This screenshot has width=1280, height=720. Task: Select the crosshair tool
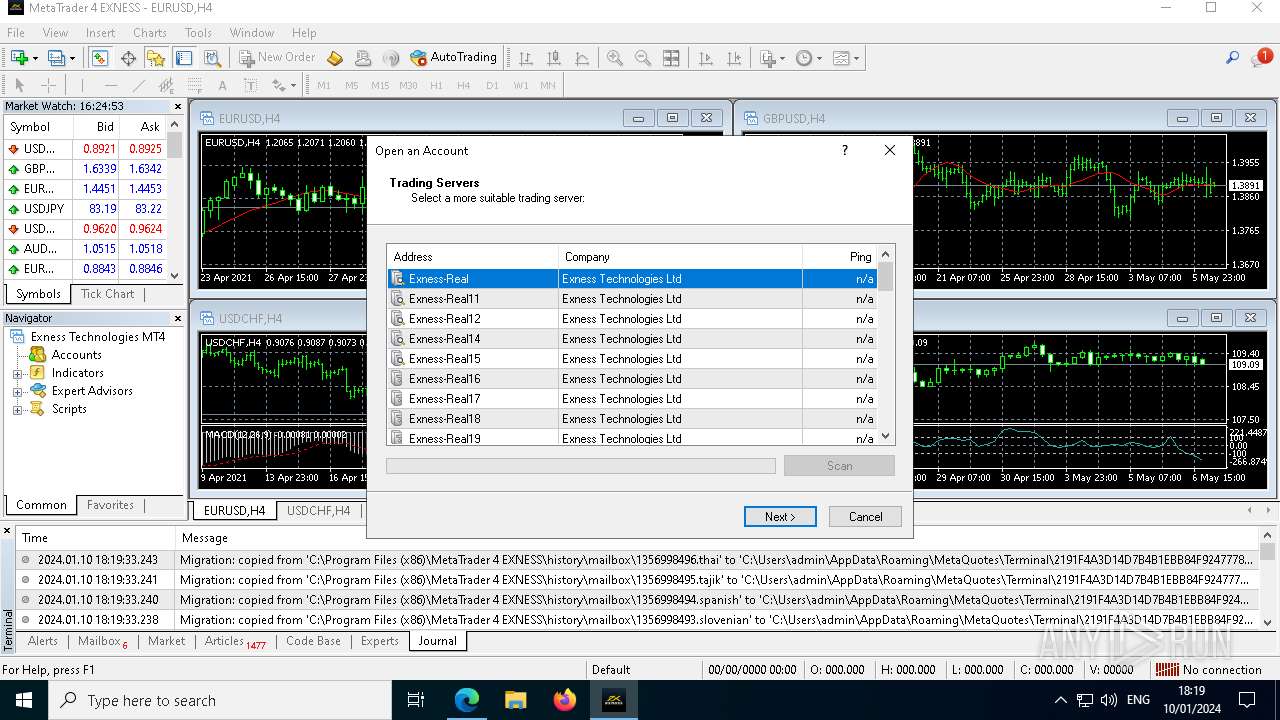pos(47,85)
